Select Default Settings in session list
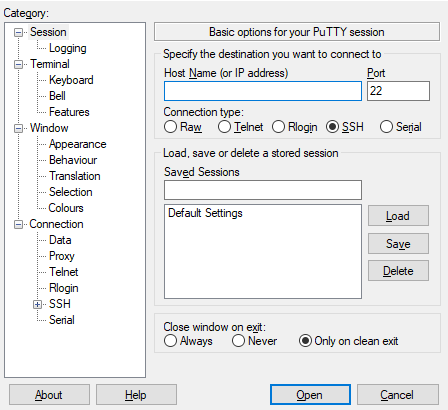Viewport: 448px width, 410px height. point(205,213)
